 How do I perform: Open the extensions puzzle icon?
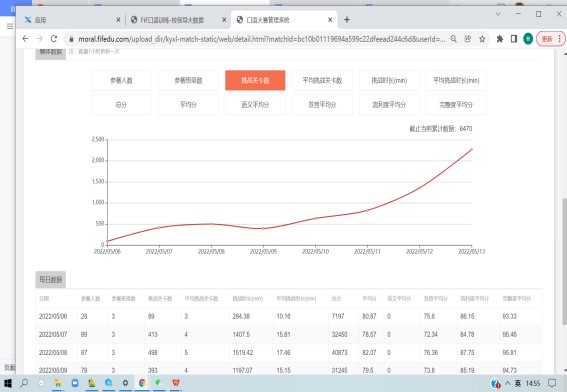pyautogui.click(x=500, y=39)
